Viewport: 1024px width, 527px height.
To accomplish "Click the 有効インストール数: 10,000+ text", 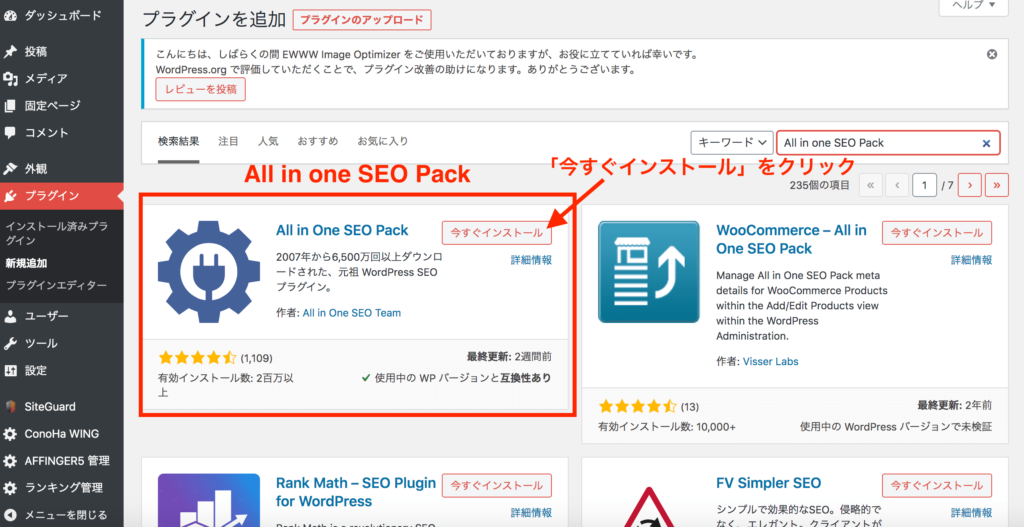I will (x=667, y=427).
